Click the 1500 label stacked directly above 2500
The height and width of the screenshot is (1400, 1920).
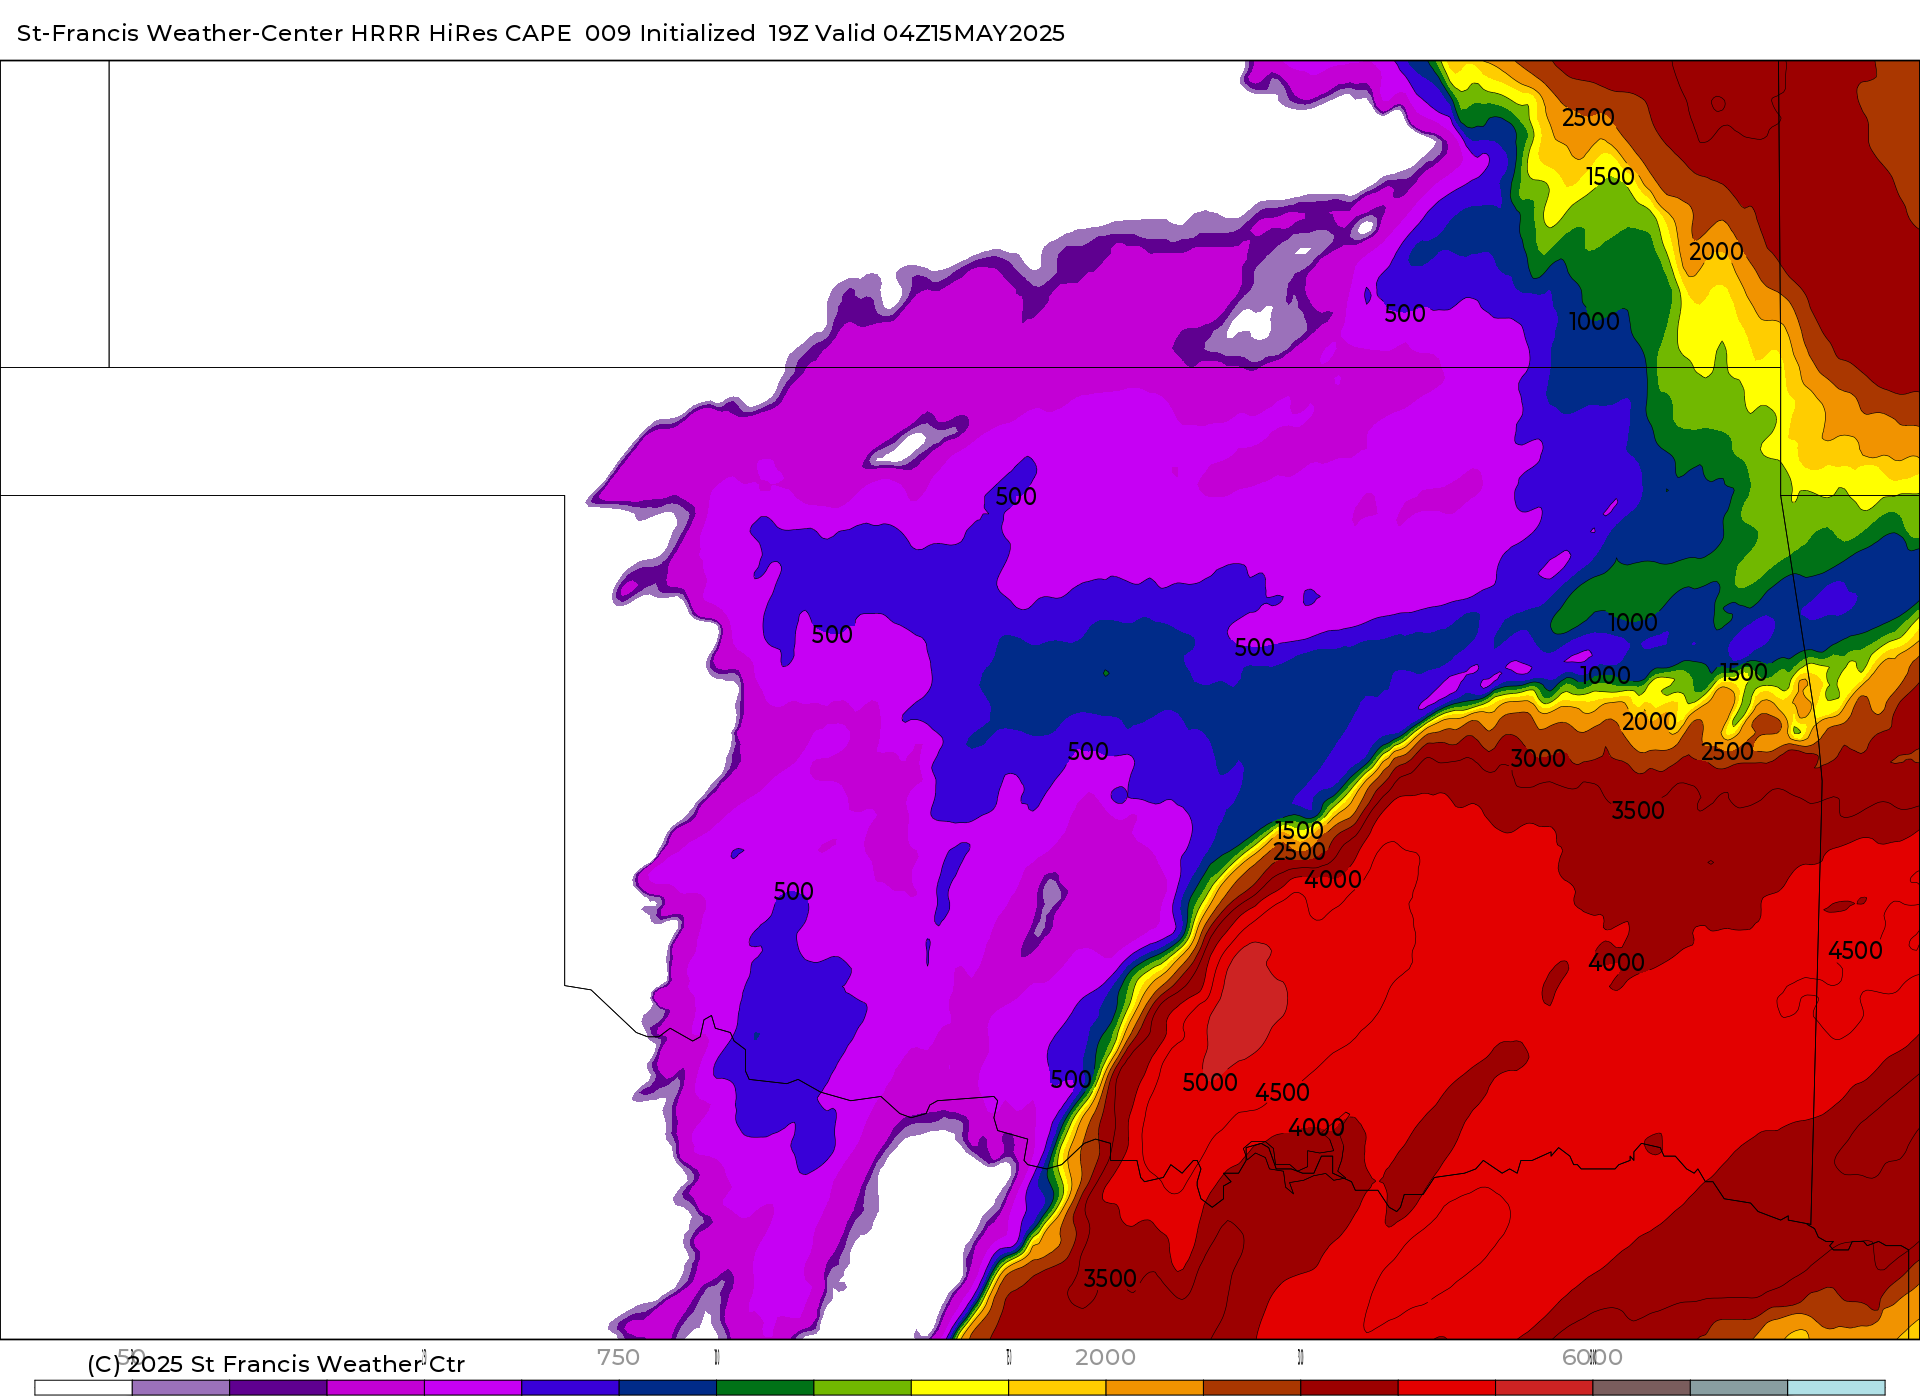click(x=1300, y=831)
